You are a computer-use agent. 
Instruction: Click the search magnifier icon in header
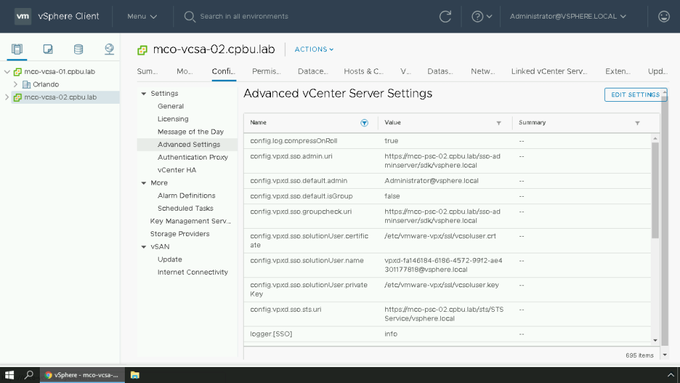coord(189,16)
